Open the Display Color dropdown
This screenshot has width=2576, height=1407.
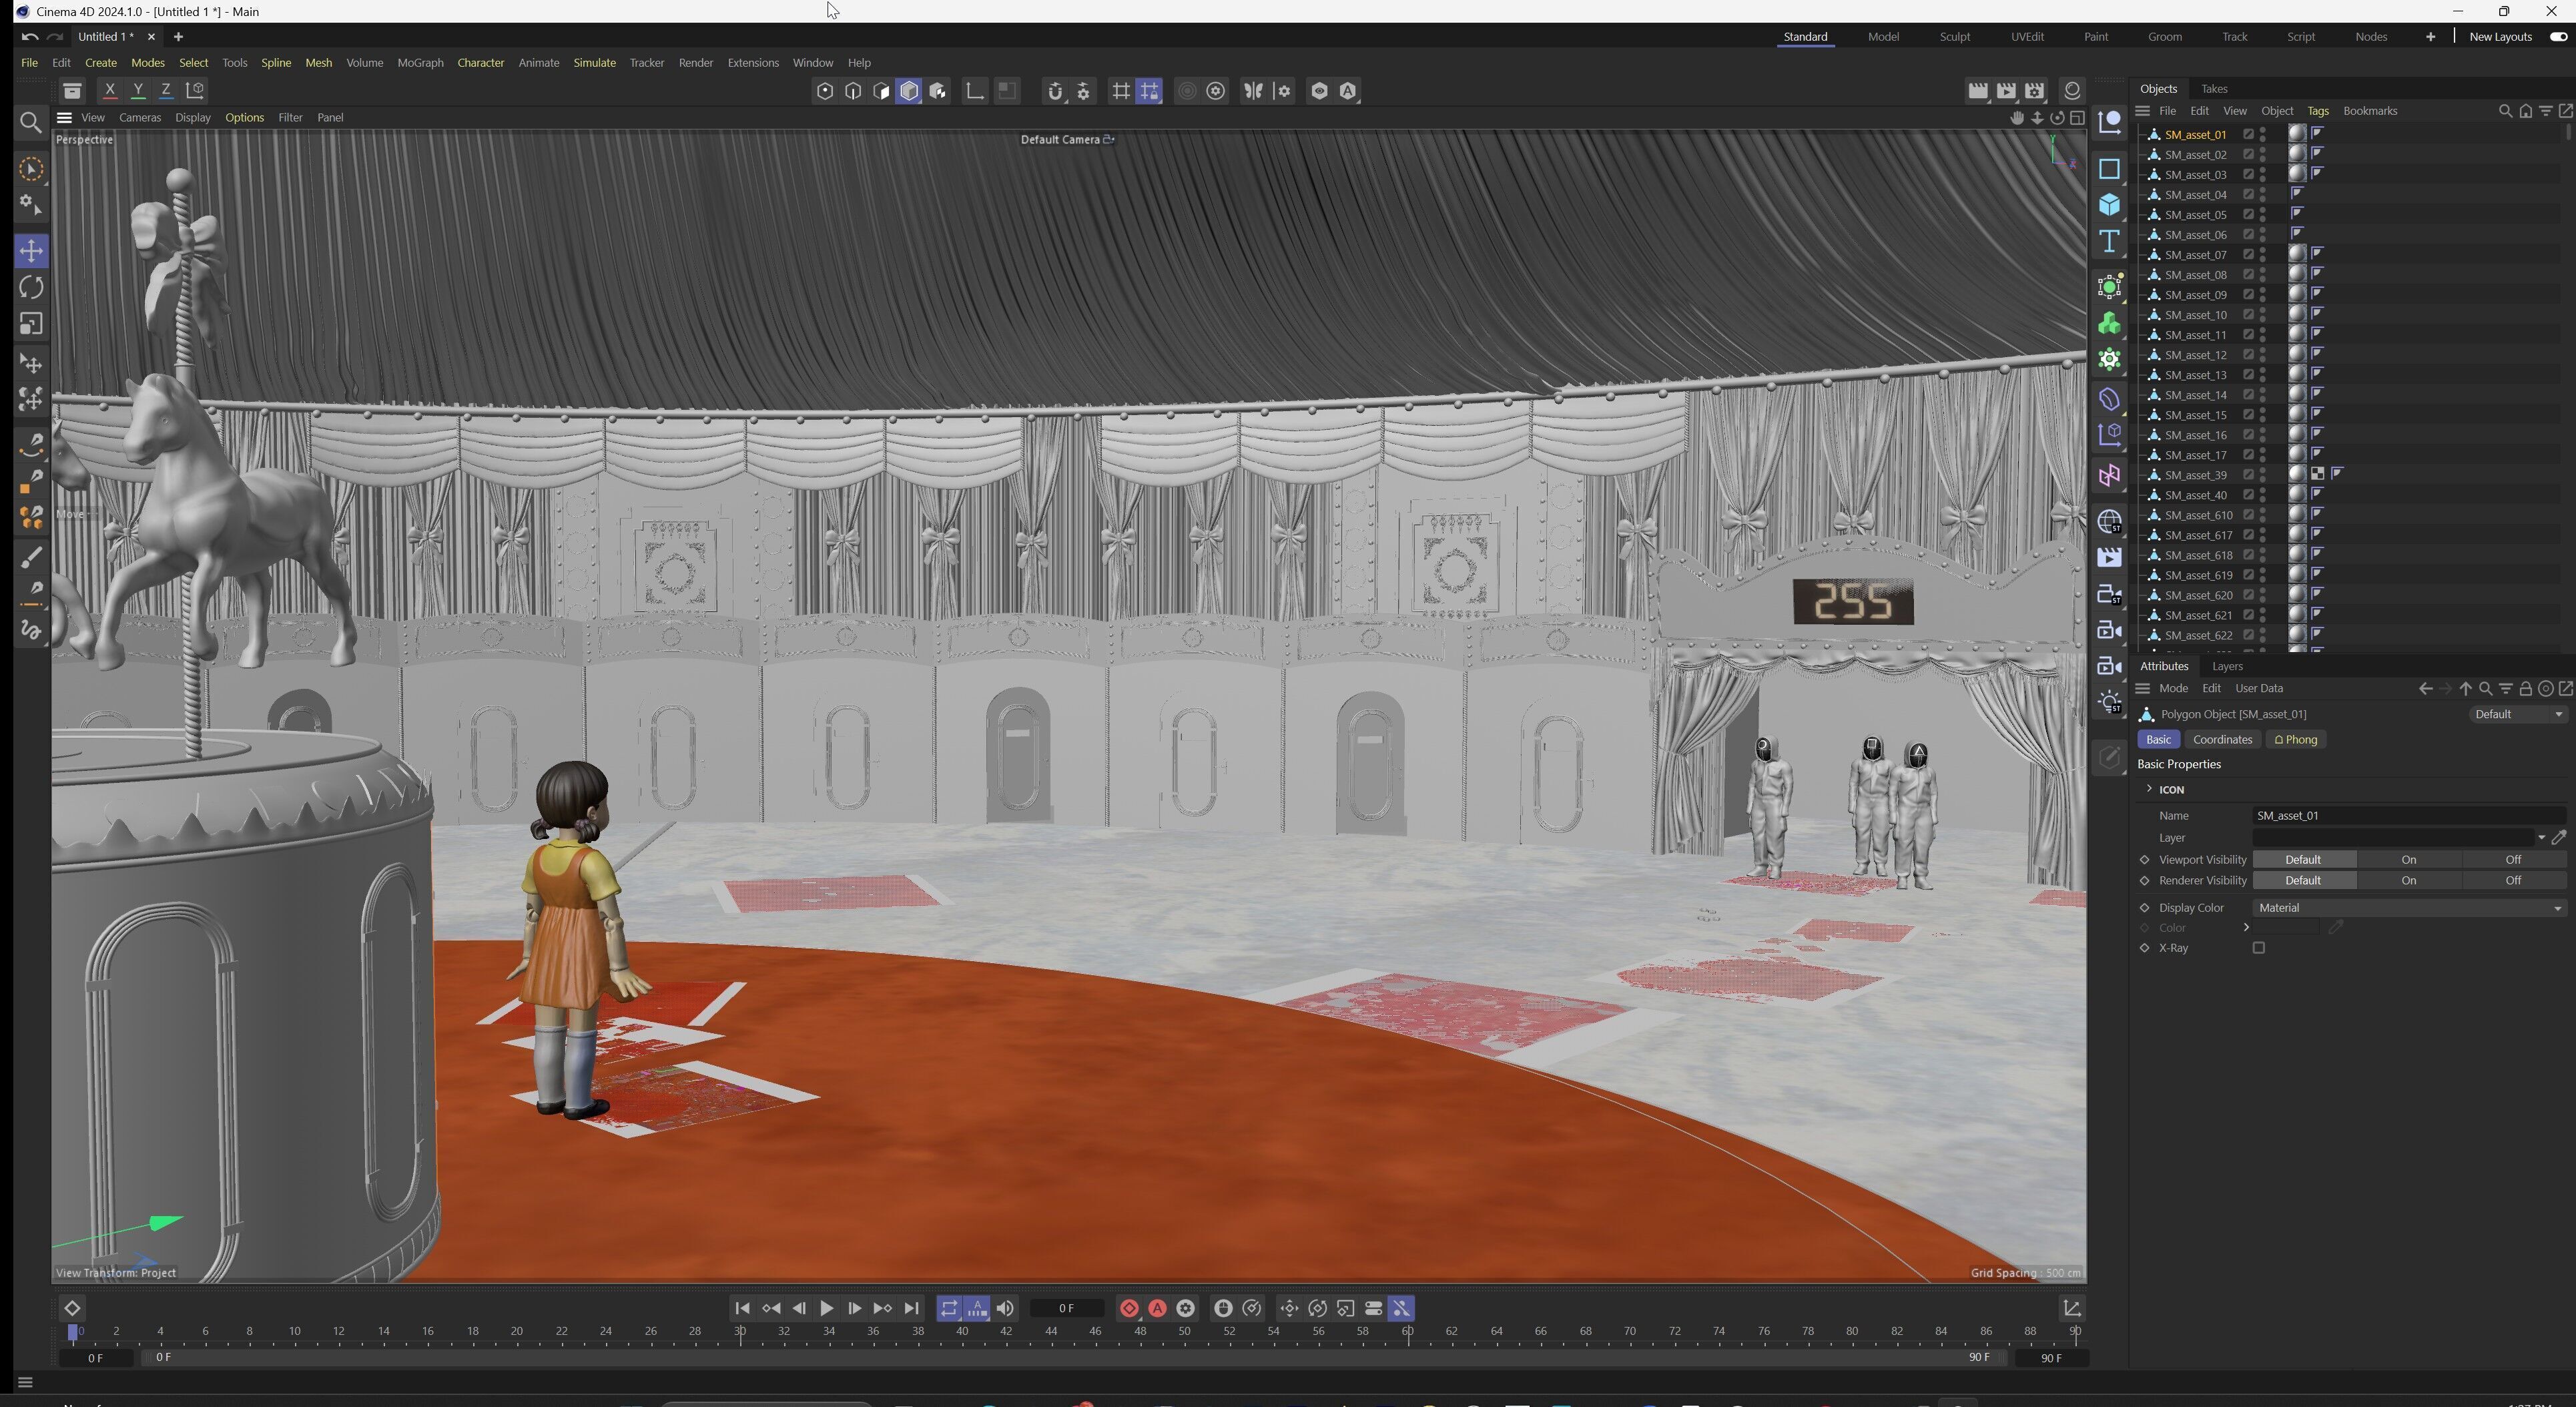[x=2408, y=908]
